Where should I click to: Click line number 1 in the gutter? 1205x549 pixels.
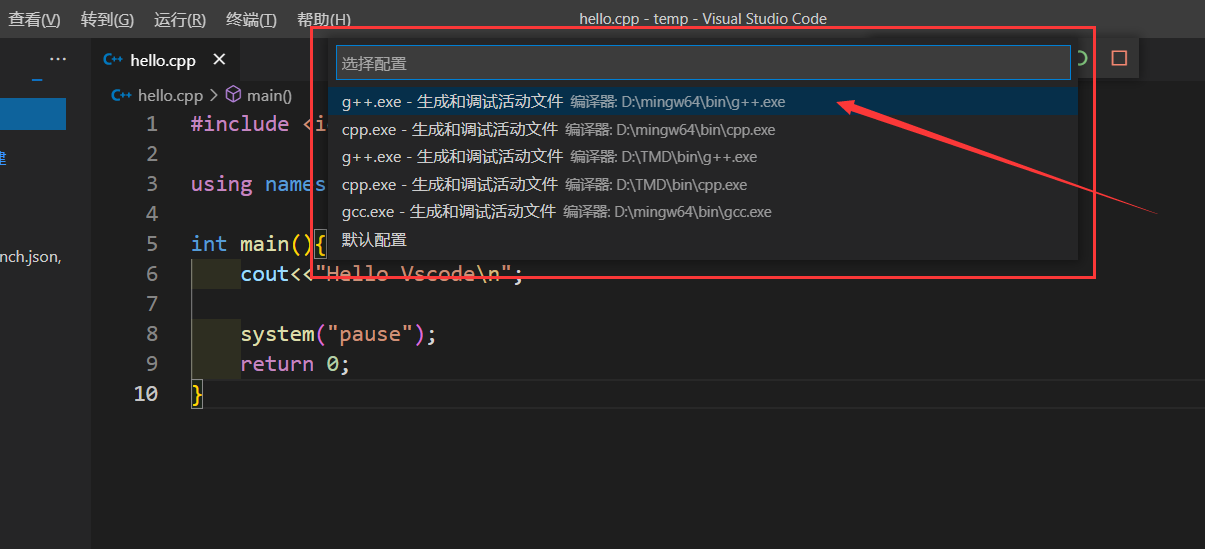(x=151, y=124)
